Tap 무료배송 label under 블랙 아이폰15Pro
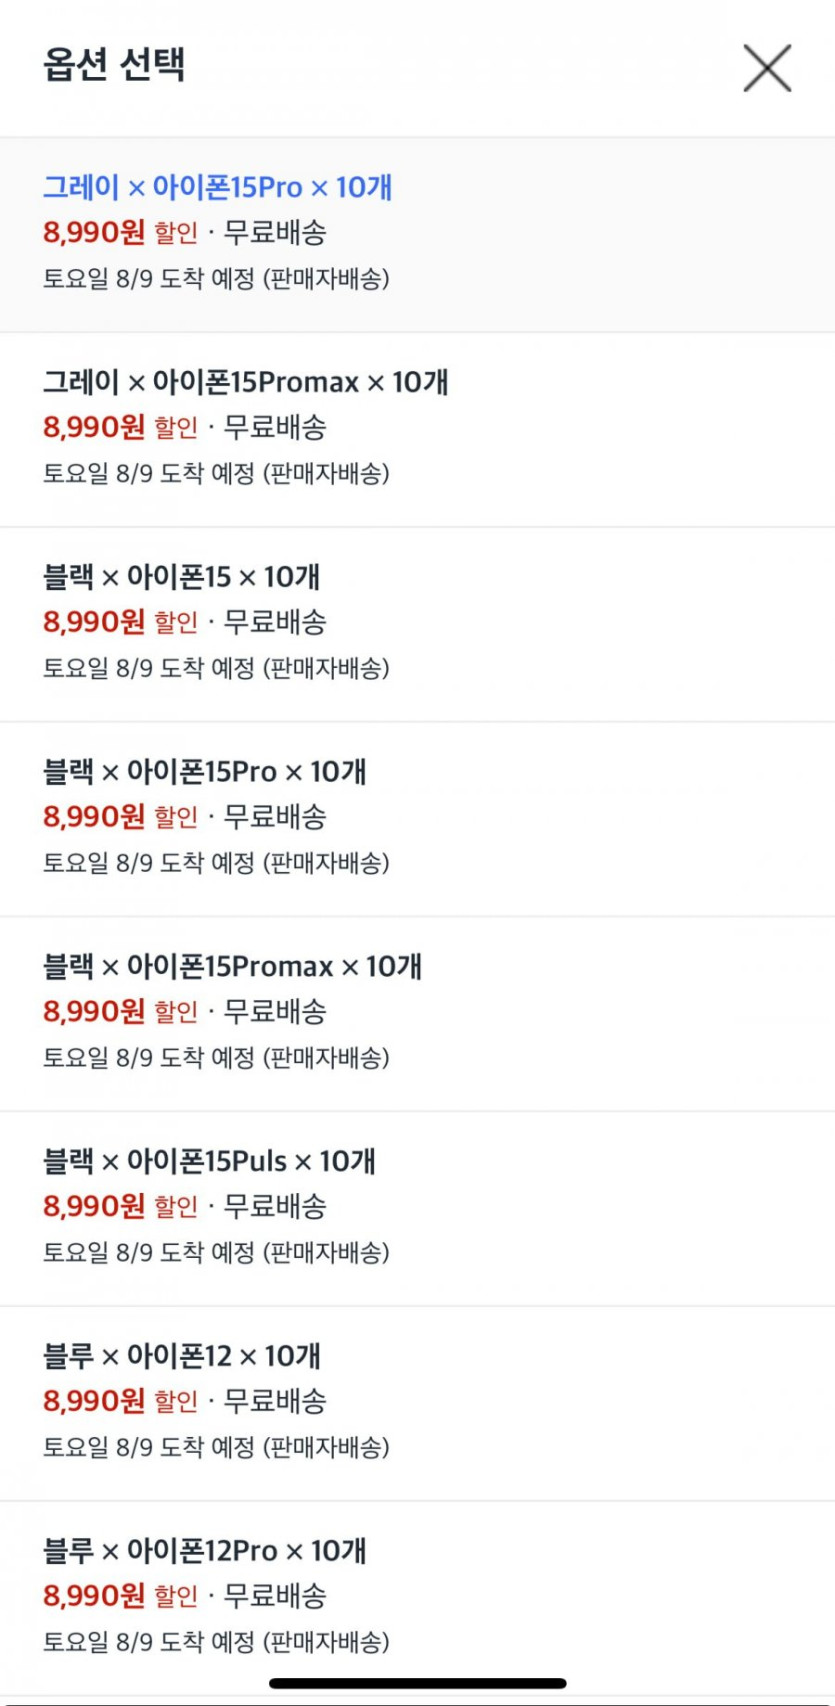 coord(275,818)
